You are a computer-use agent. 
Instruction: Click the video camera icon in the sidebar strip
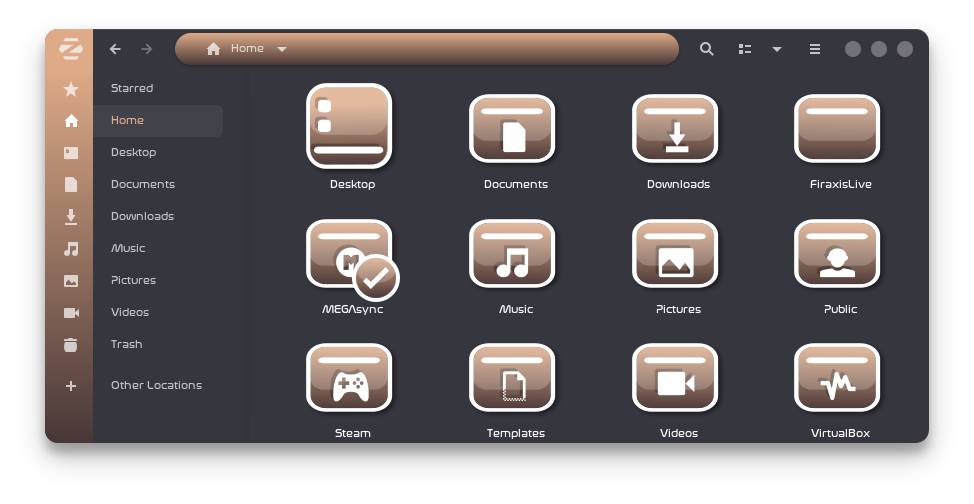pyautogui.click(x=71, y=313)
